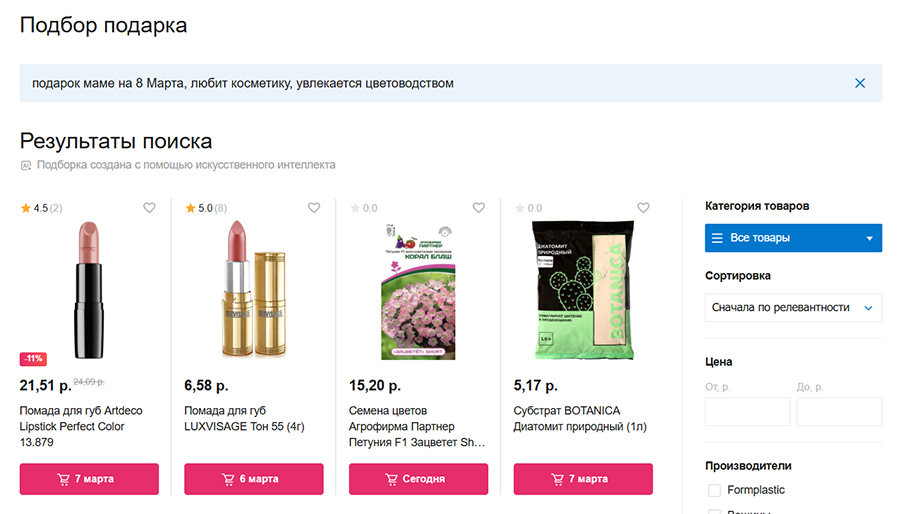Click the minimum price "От, р." input field

(747, 411)
